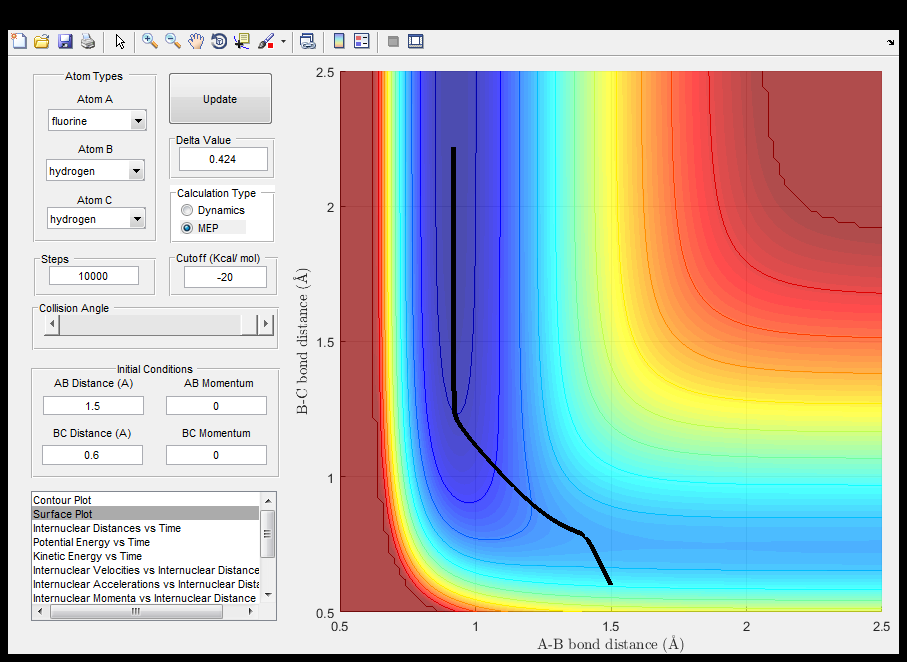Screen dimensions: 907x662
Task: Expand the Atom B hydrogen dropdown
Action: pyautogui.click(x=138, y=171)
